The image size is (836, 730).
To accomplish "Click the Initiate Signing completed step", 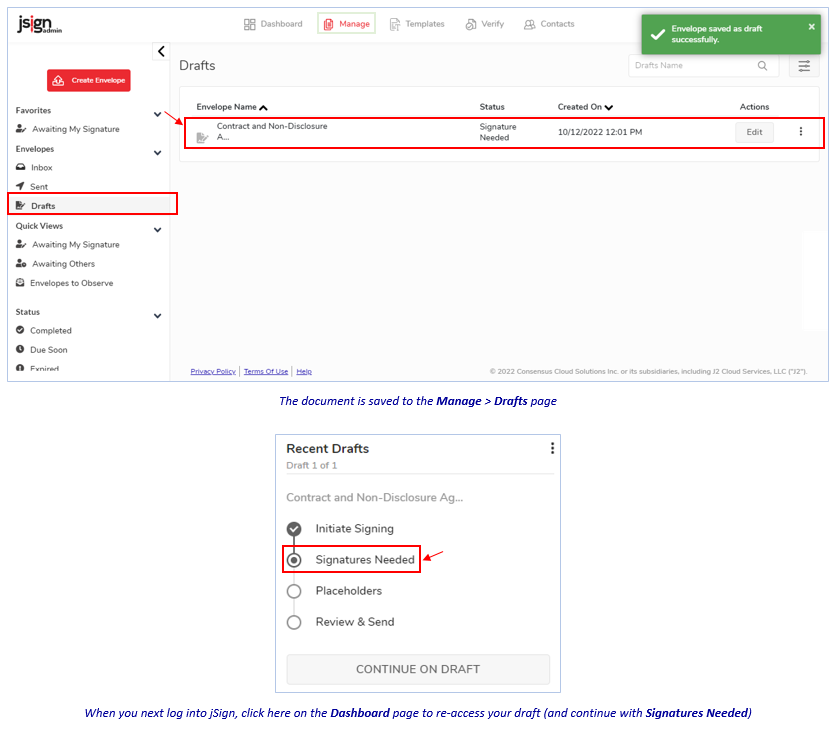I will pyautogui.click(x=340, y=529).
